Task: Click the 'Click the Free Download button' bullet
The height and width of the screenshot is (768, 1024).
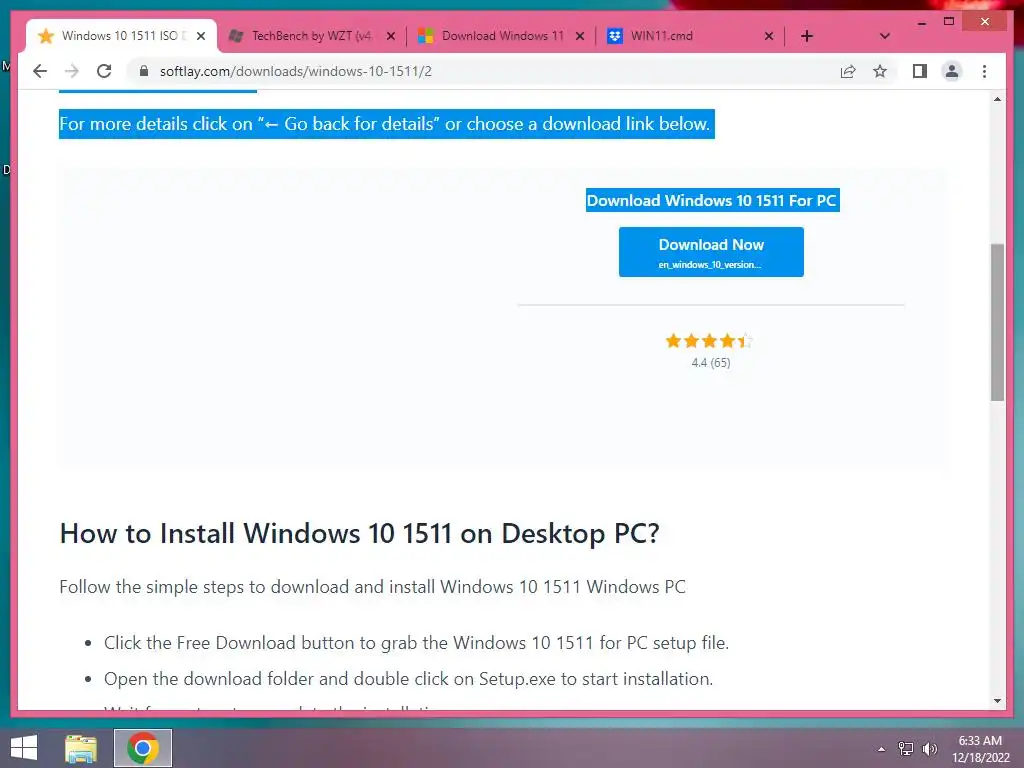Action: coord(416,643)
